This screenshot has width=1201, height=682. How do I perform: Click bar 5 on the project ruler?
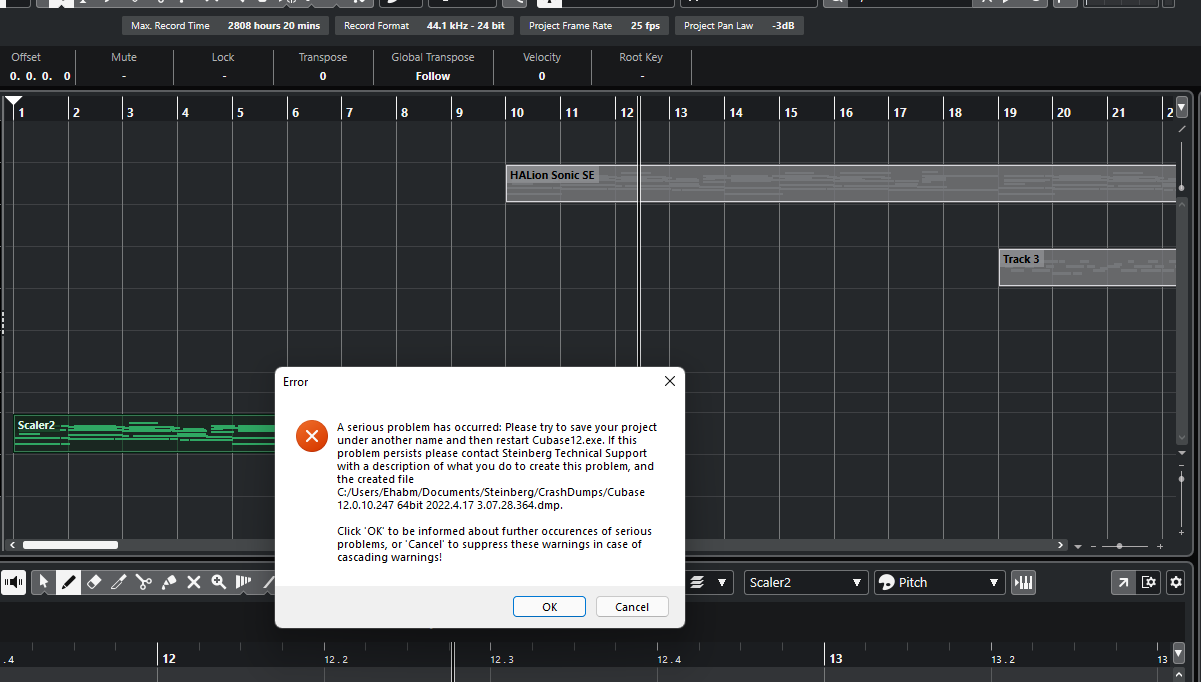click(x=239, y=112)
